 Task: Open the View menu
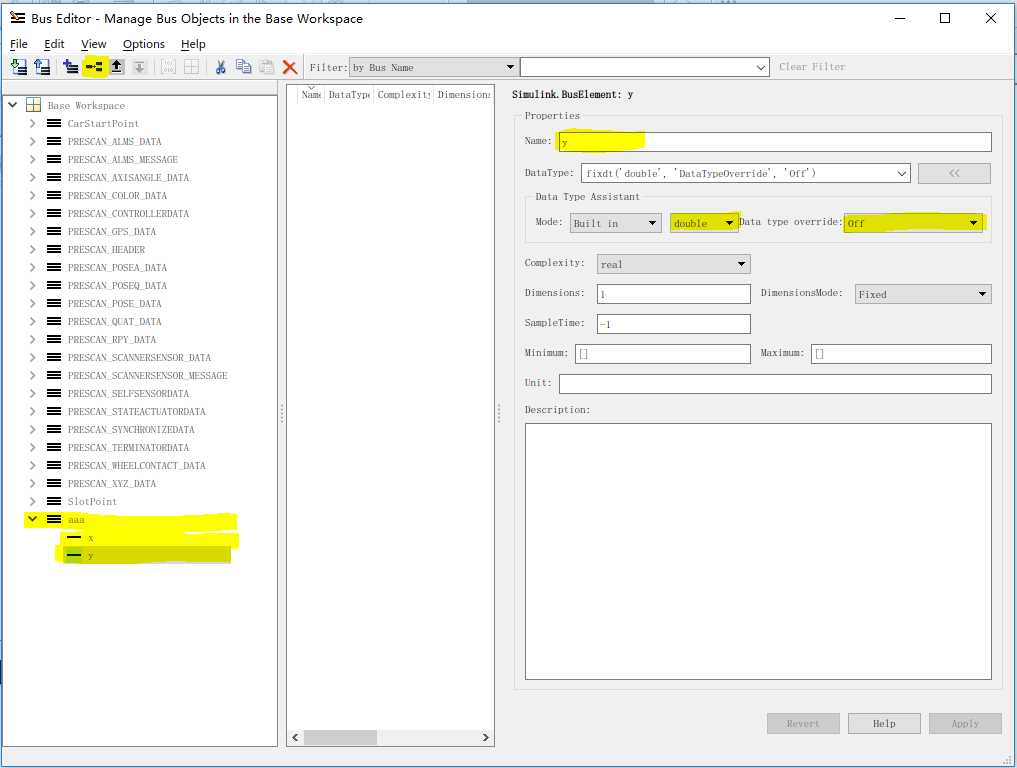(x=93, y=44)
